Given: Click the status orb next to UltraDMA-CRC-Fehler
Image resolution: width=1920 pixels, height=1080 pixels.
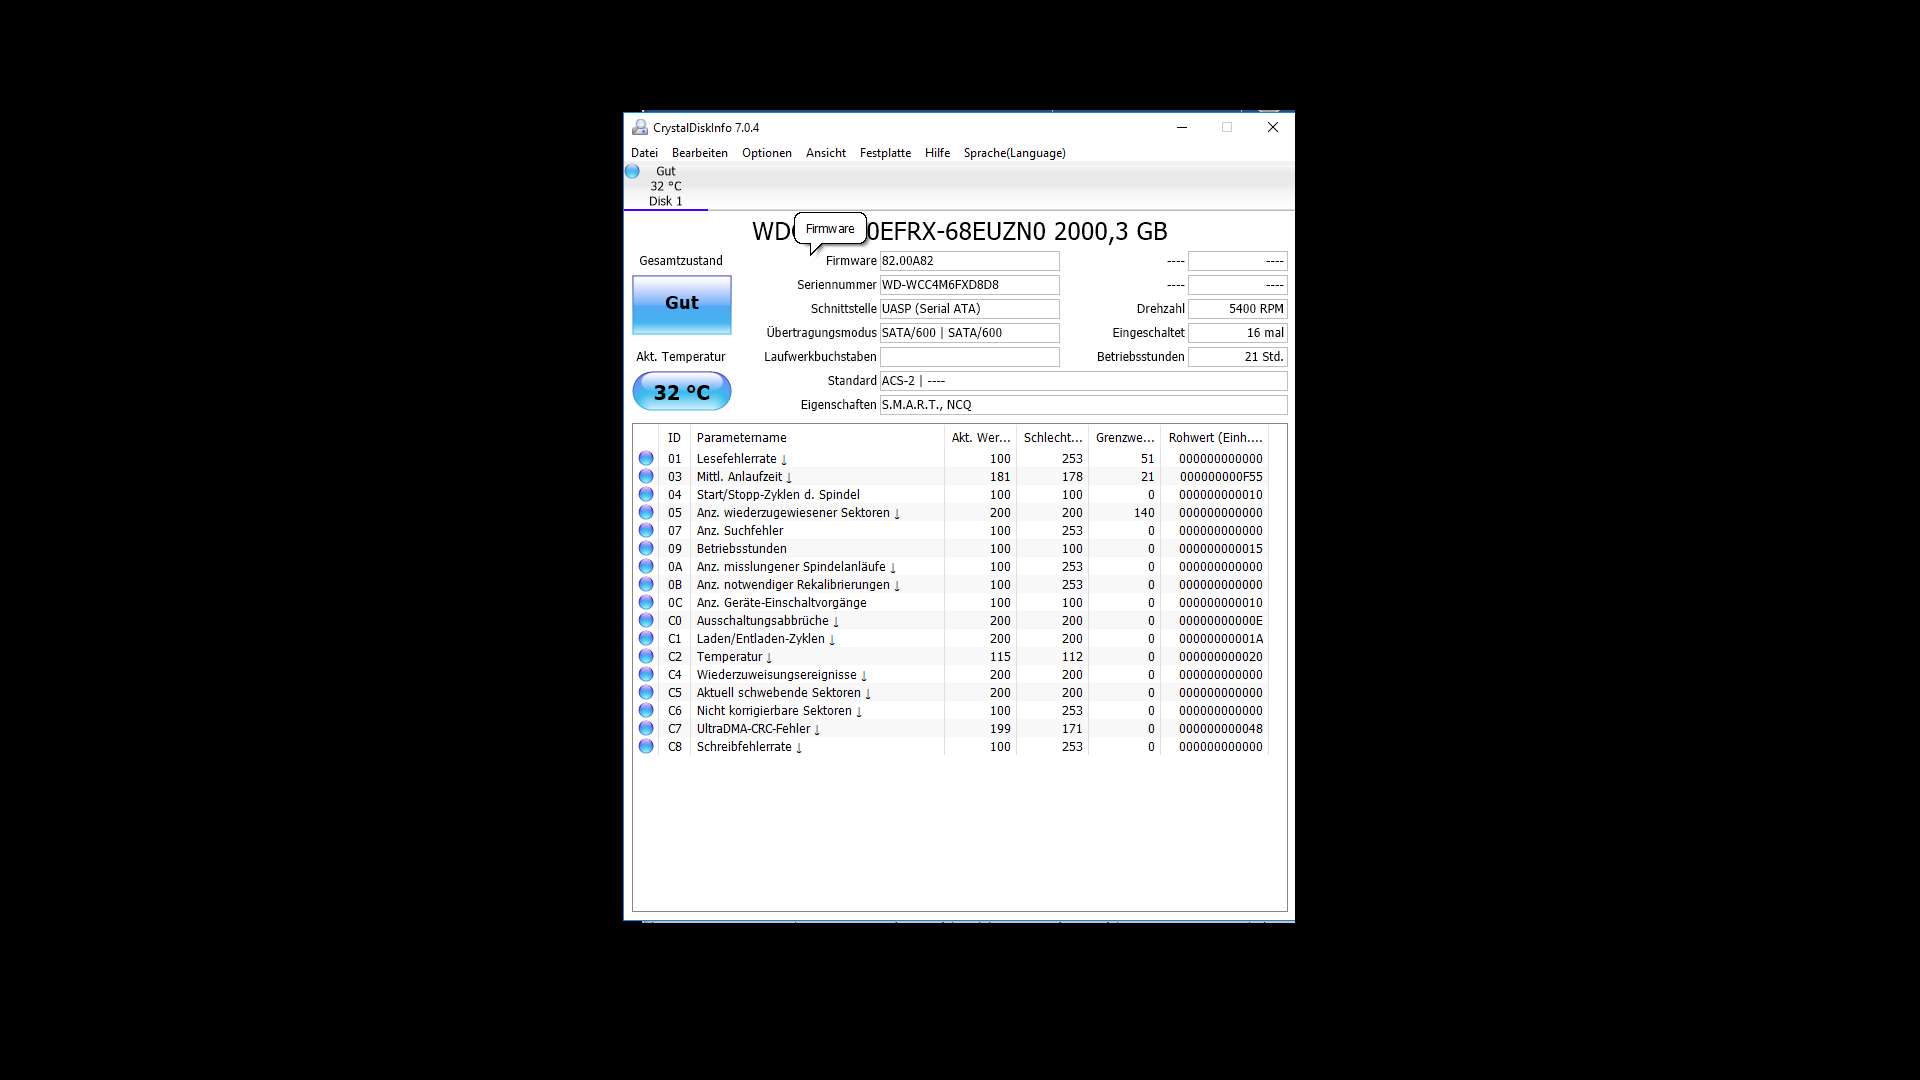Looking at the screenshot, I should point(646,729).
